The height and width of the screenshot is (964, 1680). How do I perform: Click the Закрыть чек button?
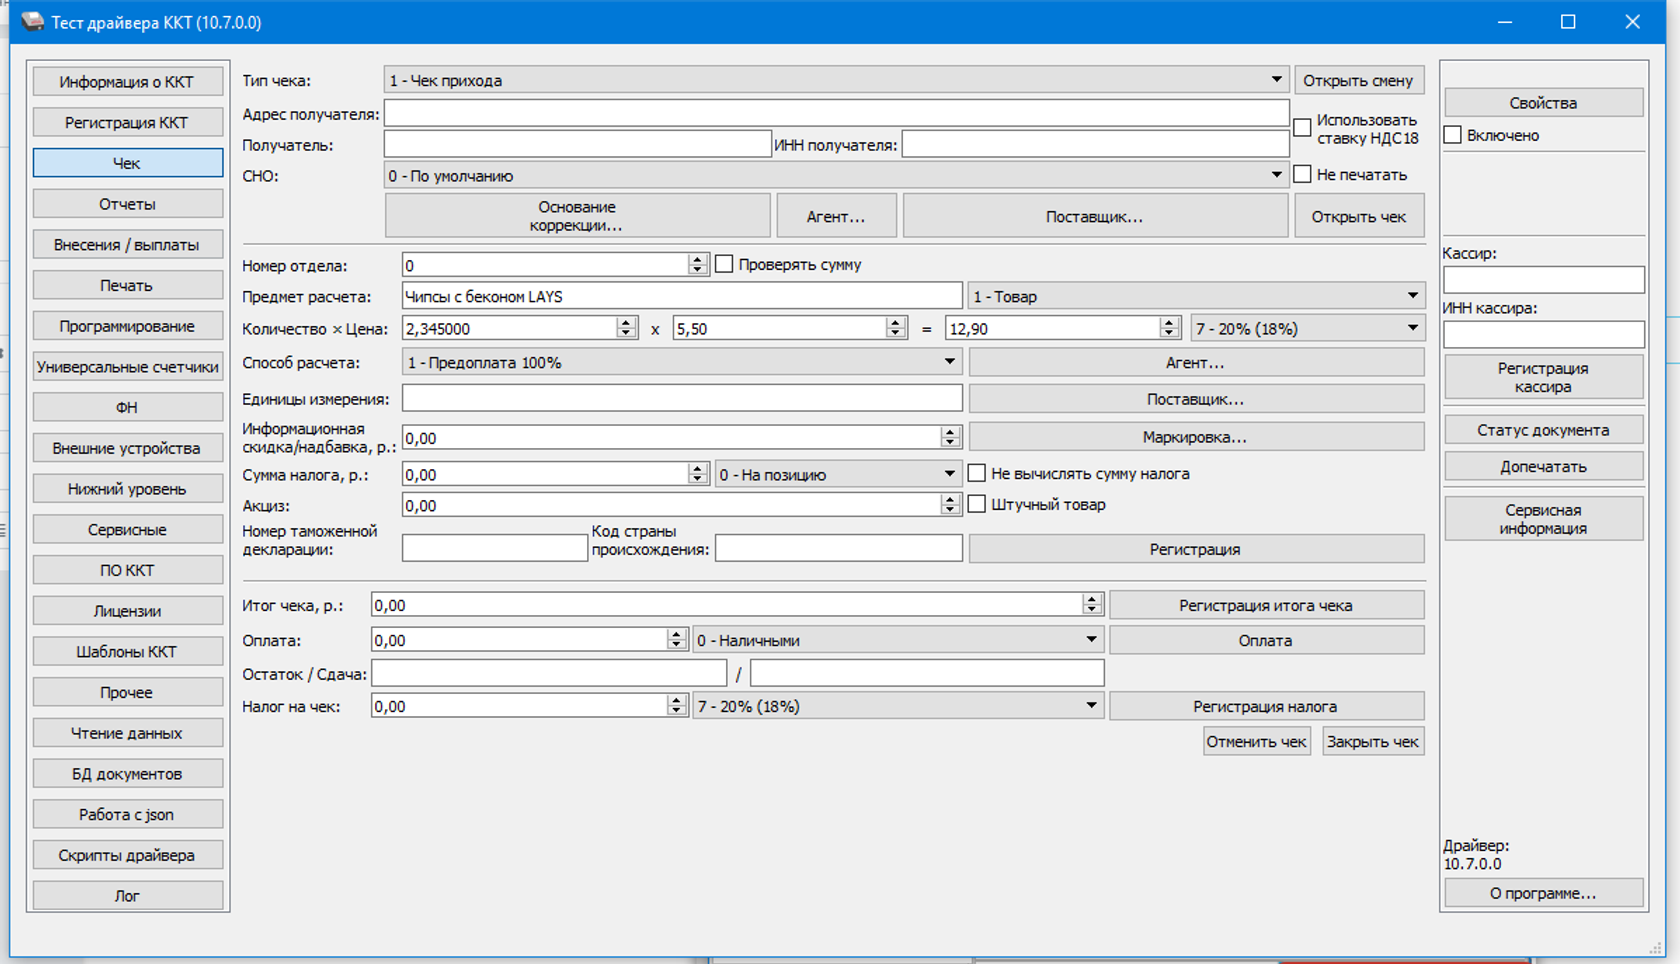click(x=1372, y=741)
